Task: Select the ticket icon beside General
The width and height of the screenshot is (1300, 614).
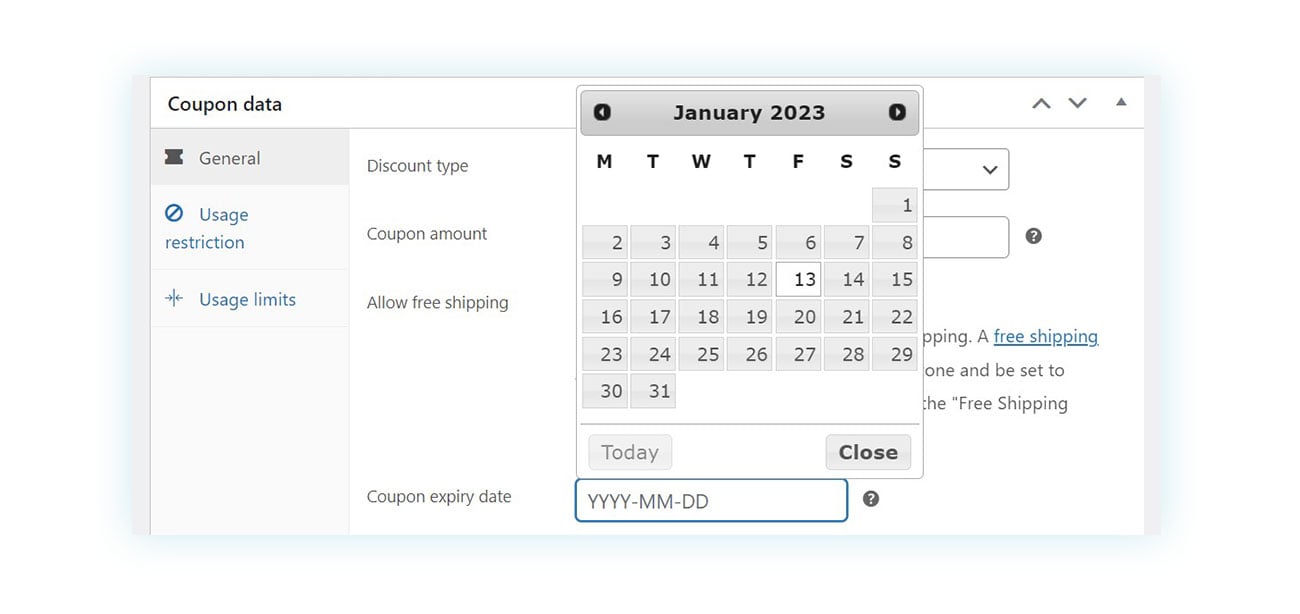Action: (x=174, y=157)
